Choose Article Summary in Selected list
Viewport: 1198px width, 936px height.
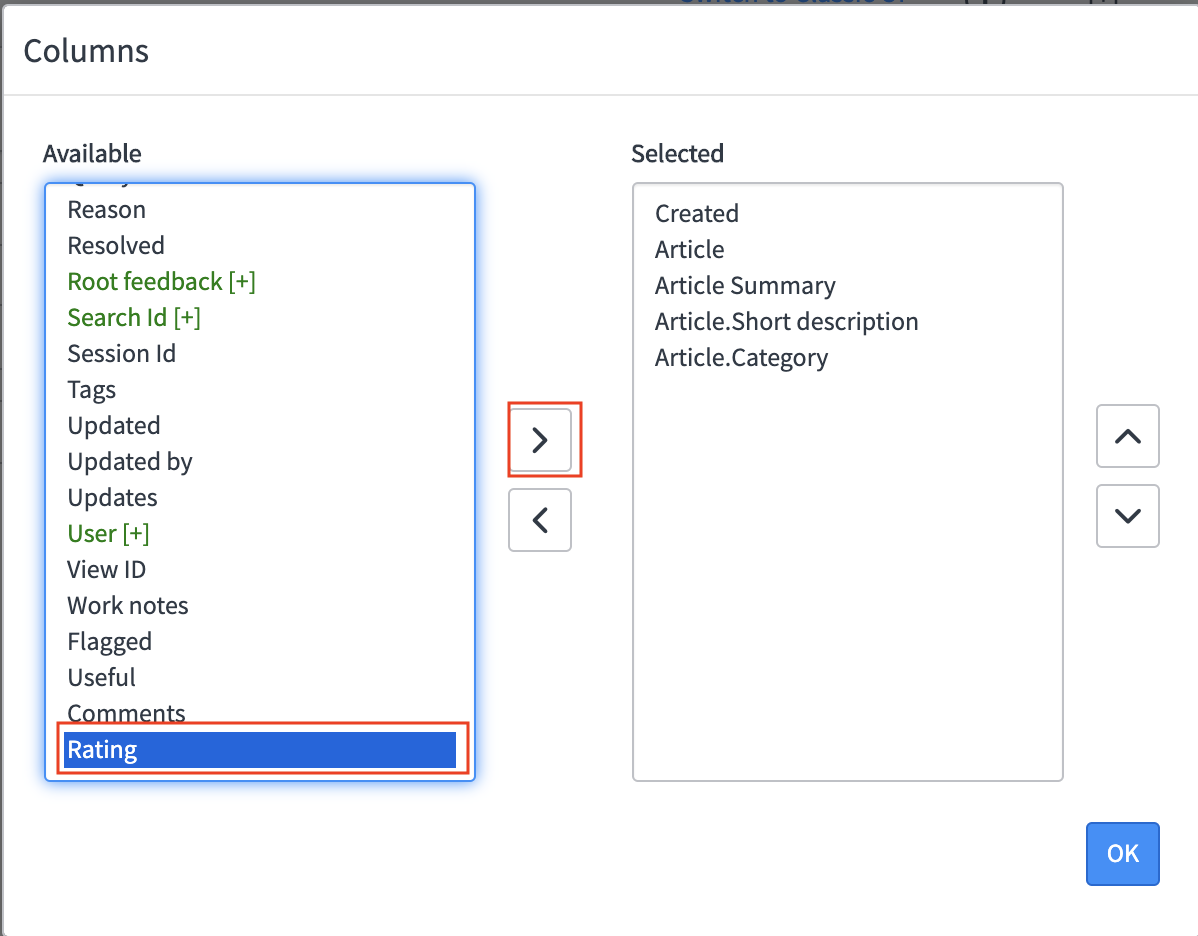click(744, 286)
